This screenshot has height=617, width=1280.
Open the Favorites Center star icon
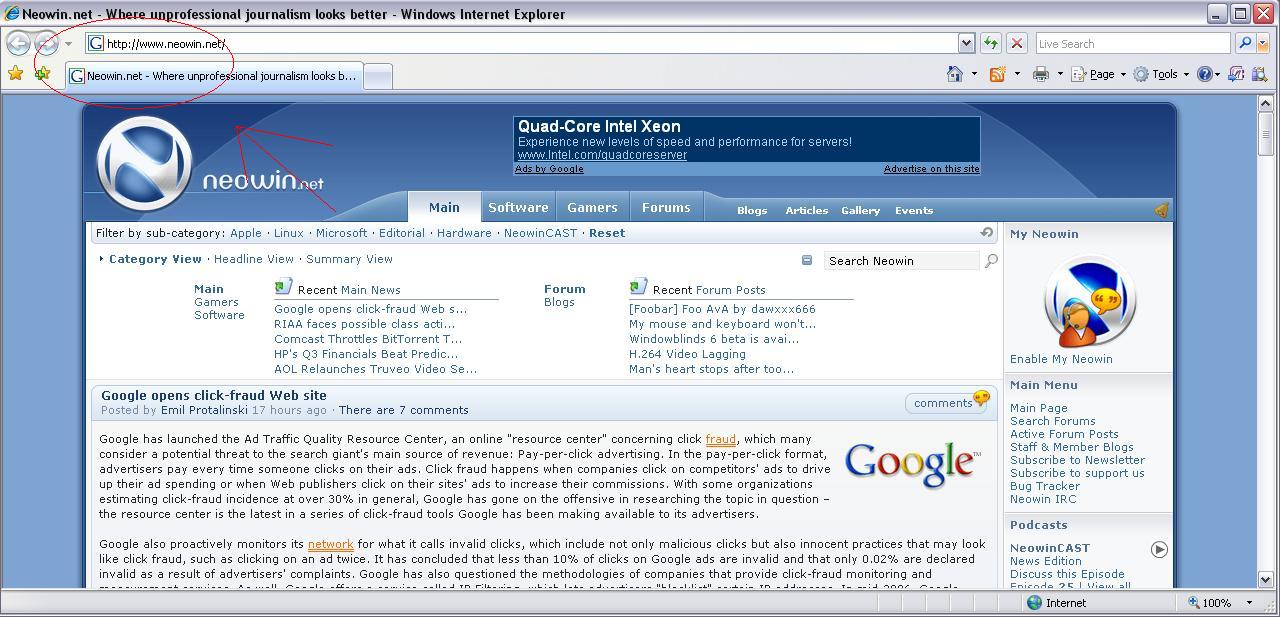coord(16,74)
